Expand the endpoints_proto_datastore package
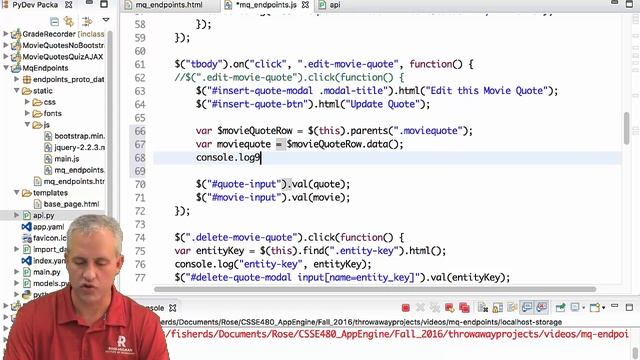640x360 pixels. [17, 79]
